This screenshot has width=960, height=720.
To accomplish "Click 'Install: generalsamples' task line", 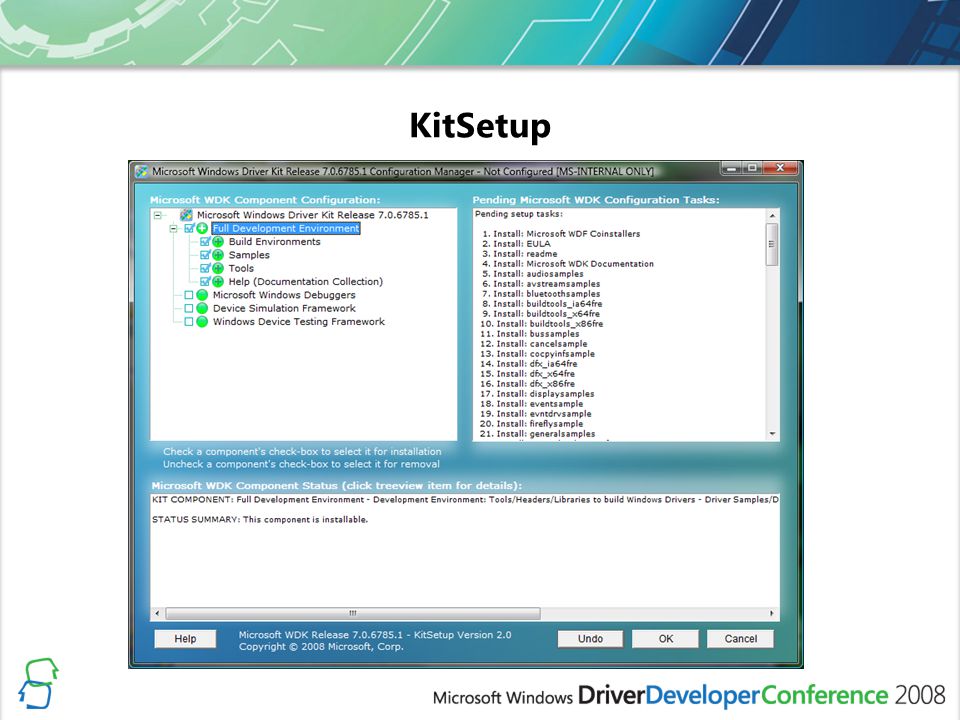I will 538,433.
